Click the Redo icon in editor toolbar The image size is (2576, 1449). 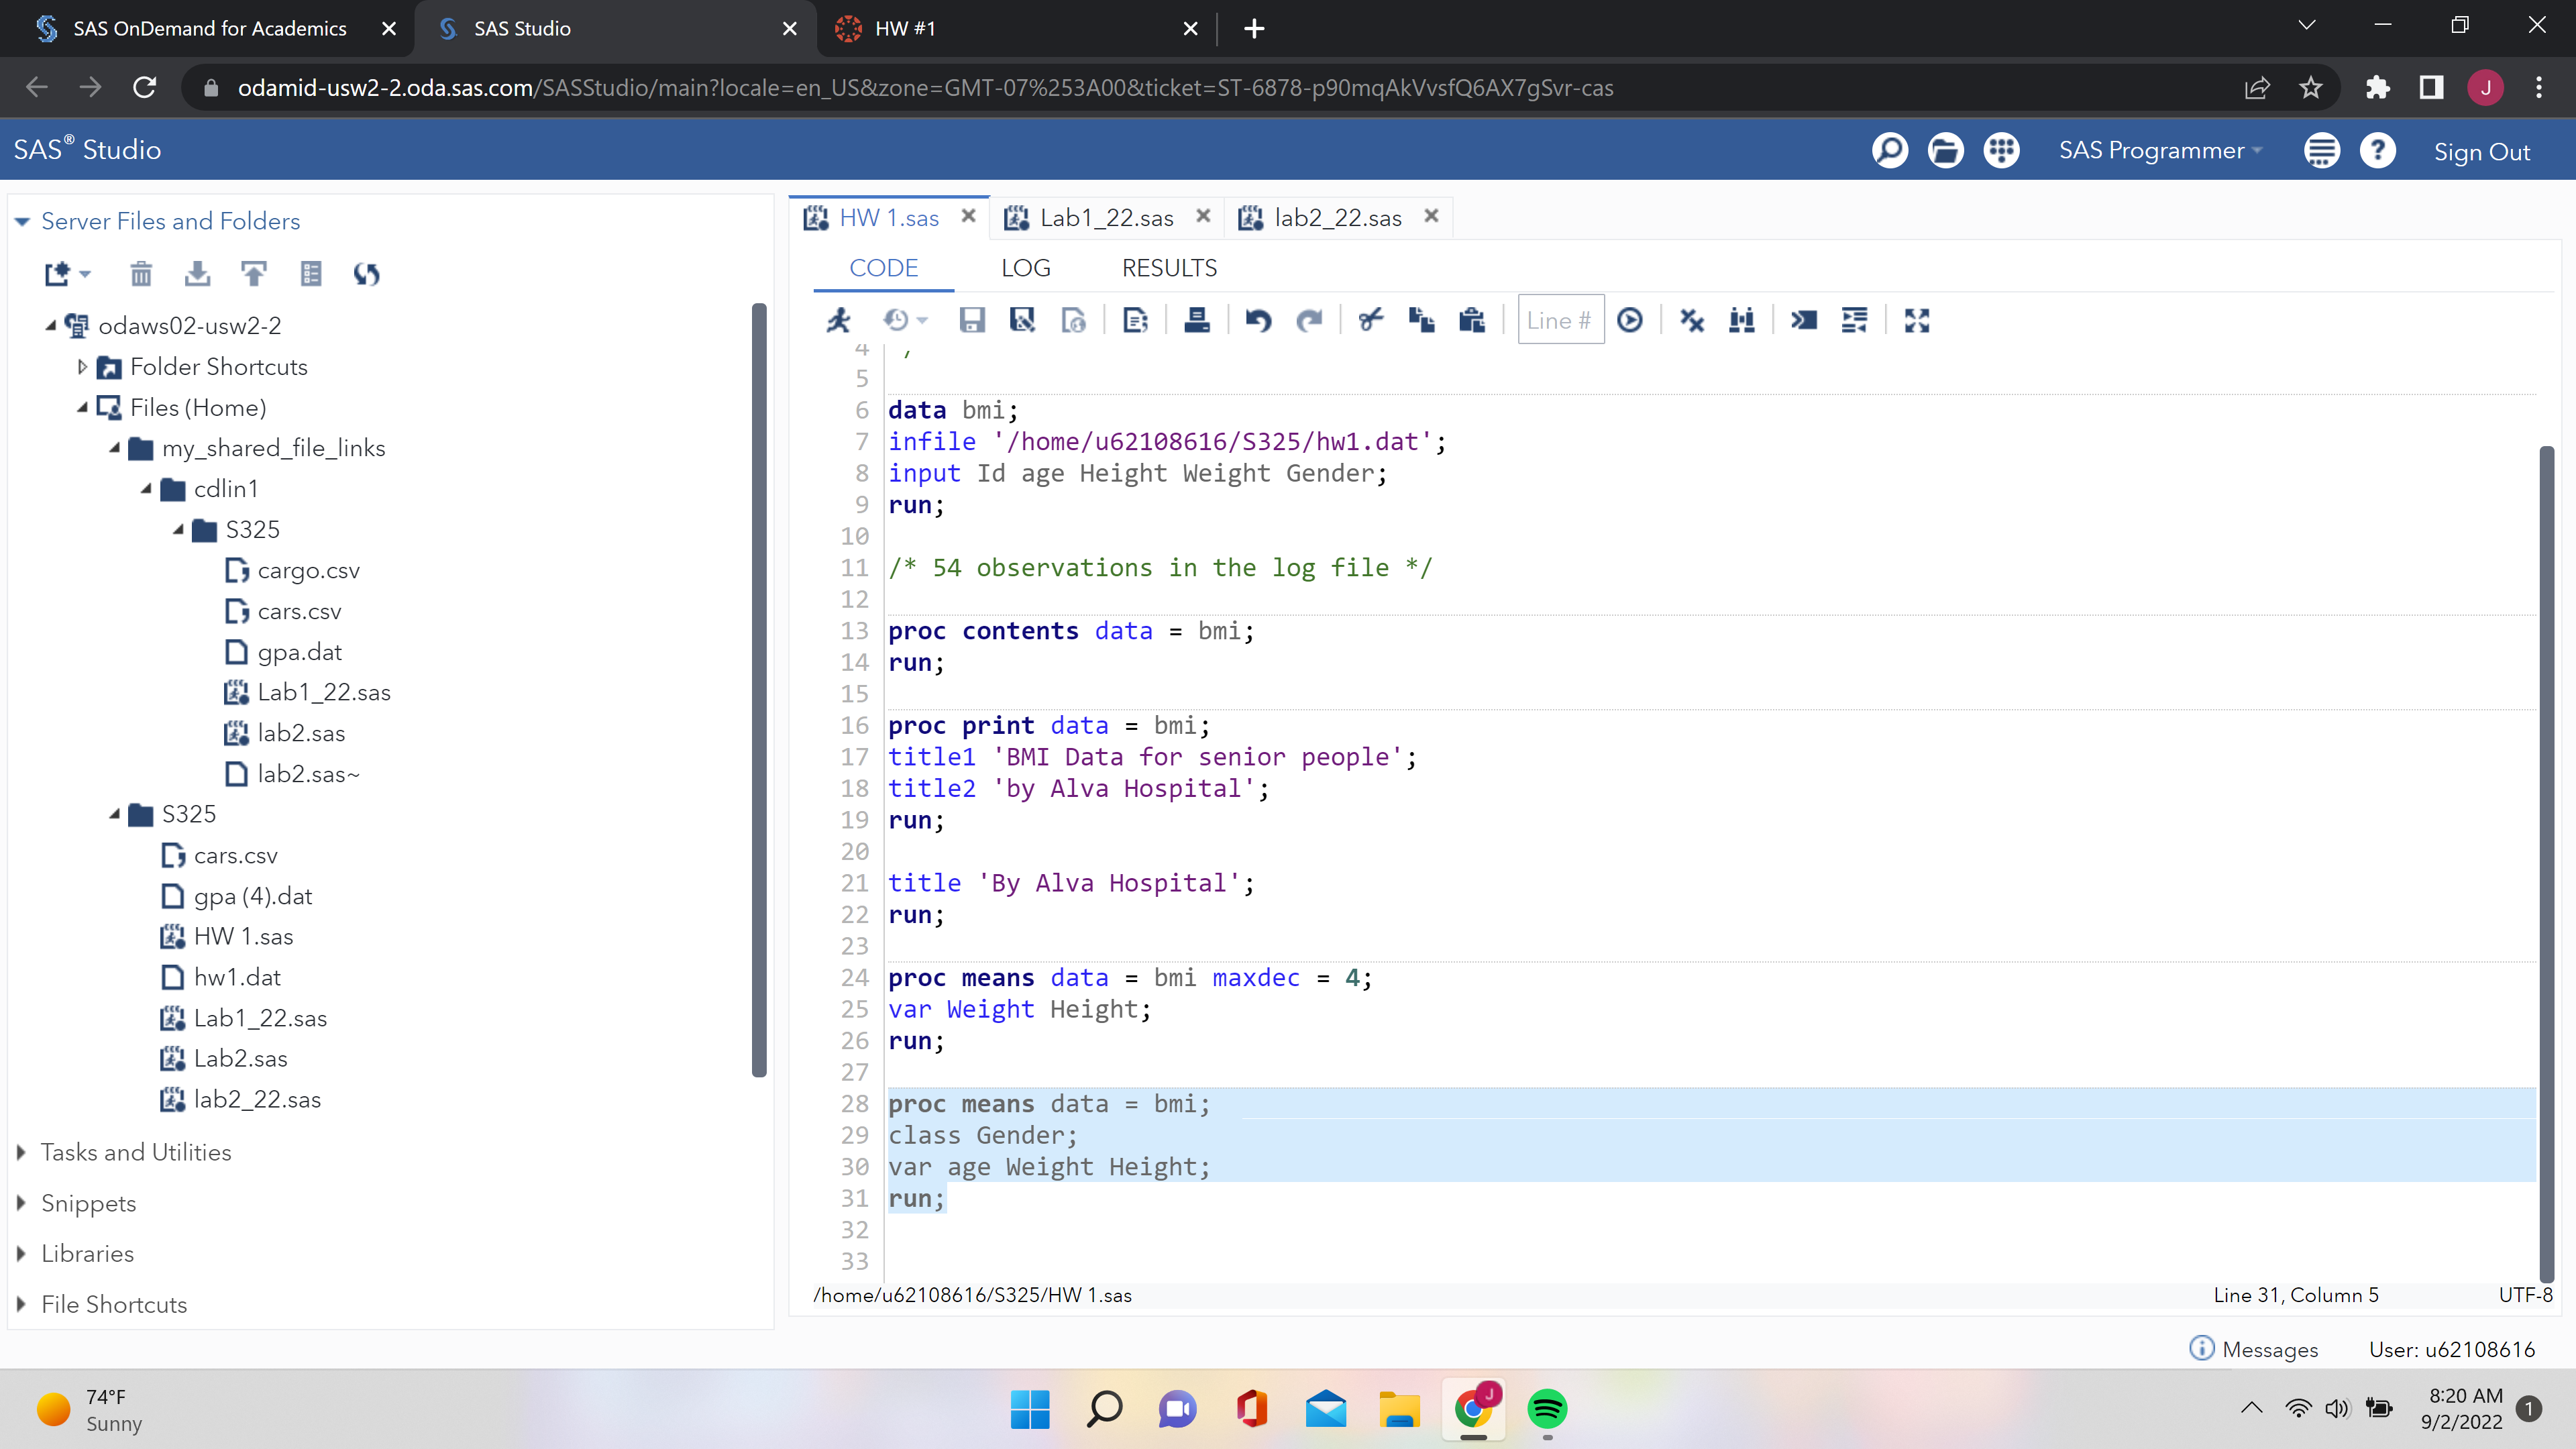tap(1309, 320)
